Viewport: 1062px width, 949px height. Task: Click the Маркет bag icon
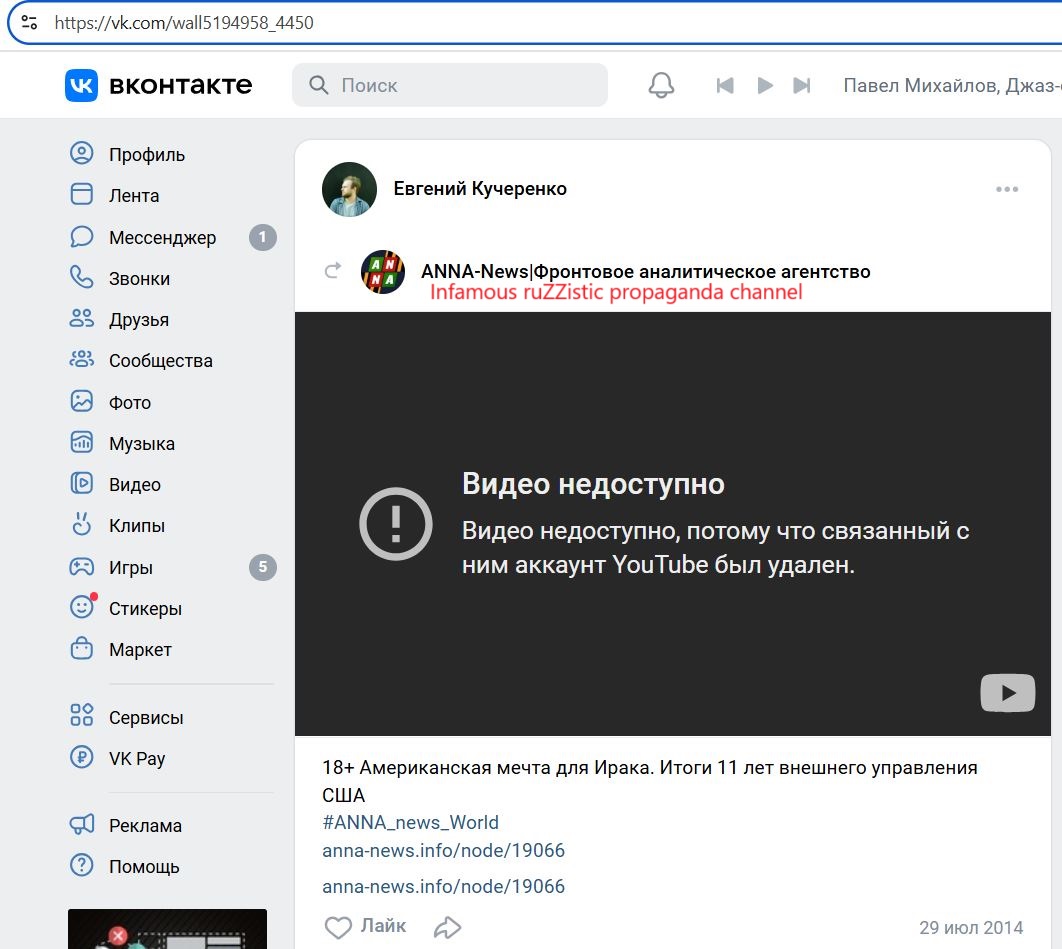click(x=82, y=648)
